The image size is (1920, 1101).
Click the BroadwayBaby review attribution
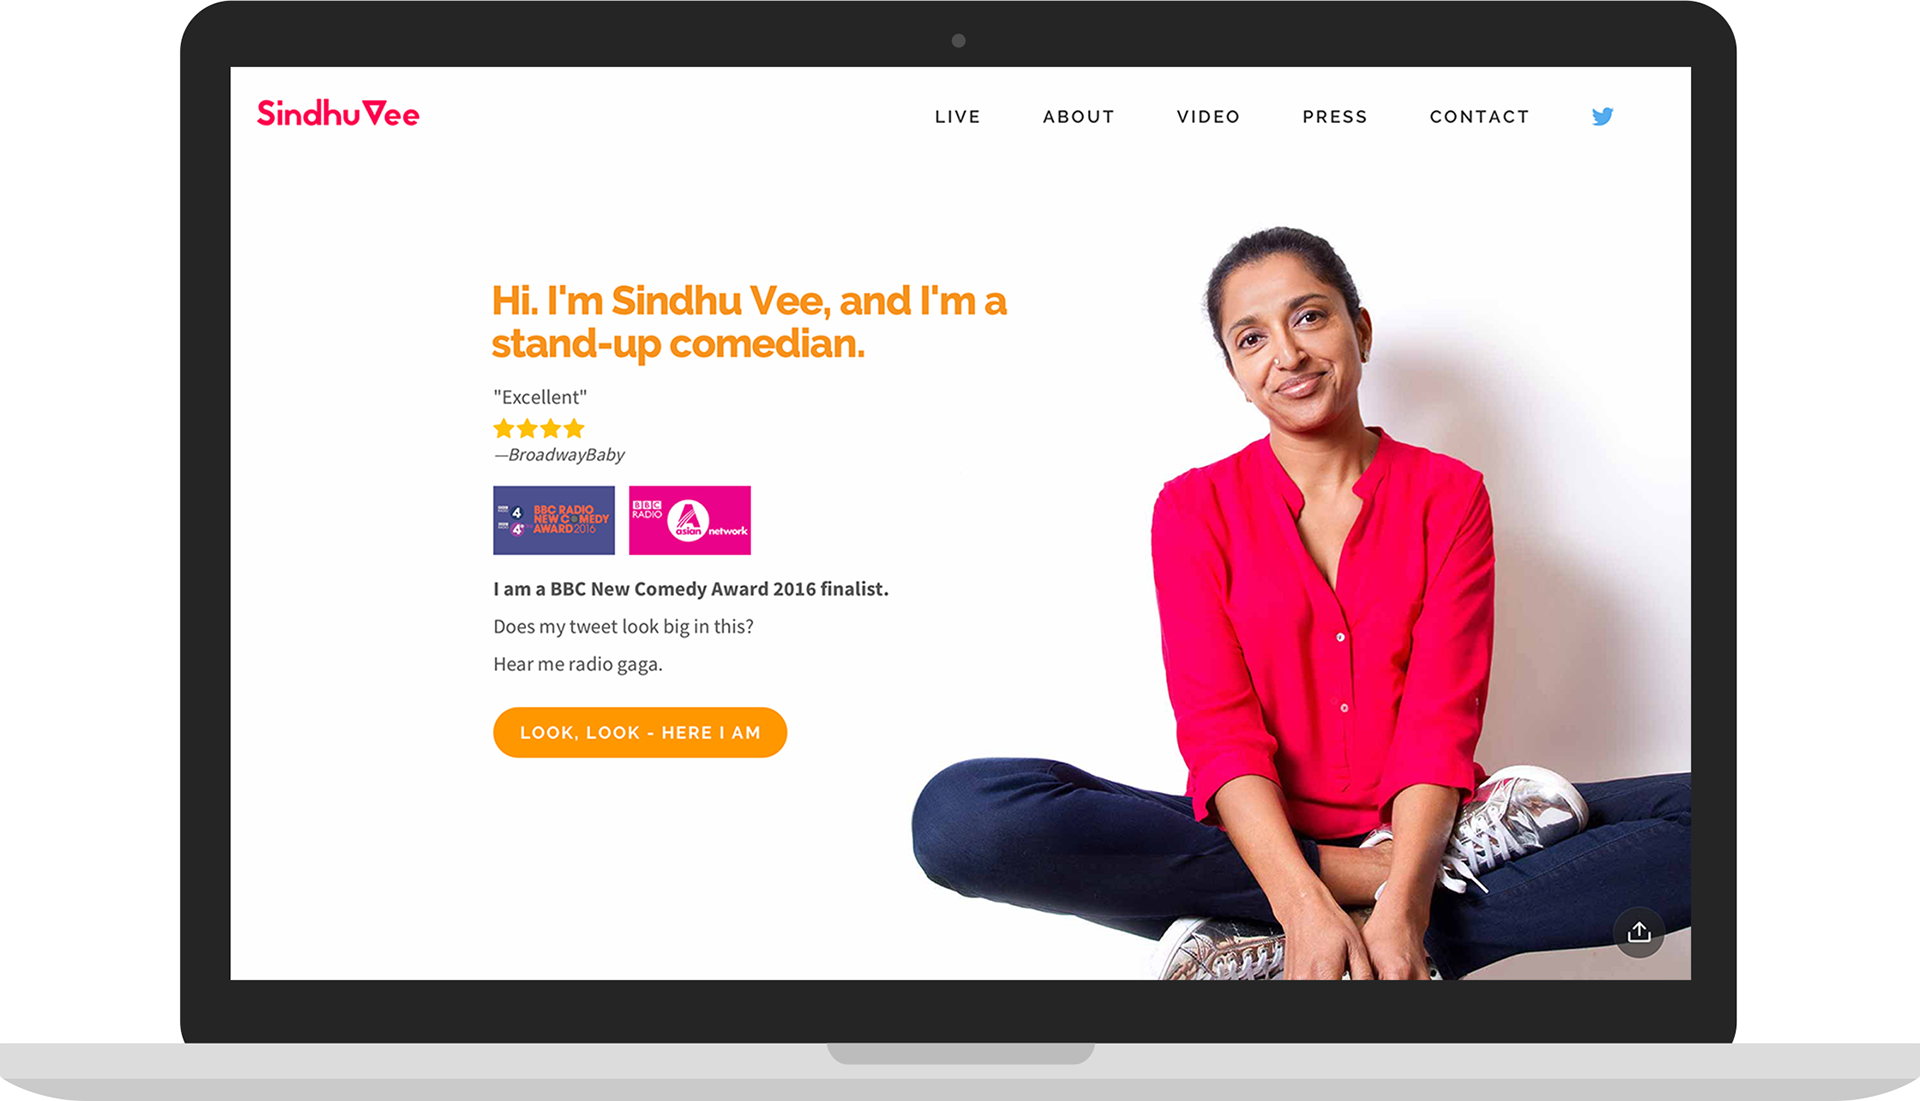[x=559, y=455]
